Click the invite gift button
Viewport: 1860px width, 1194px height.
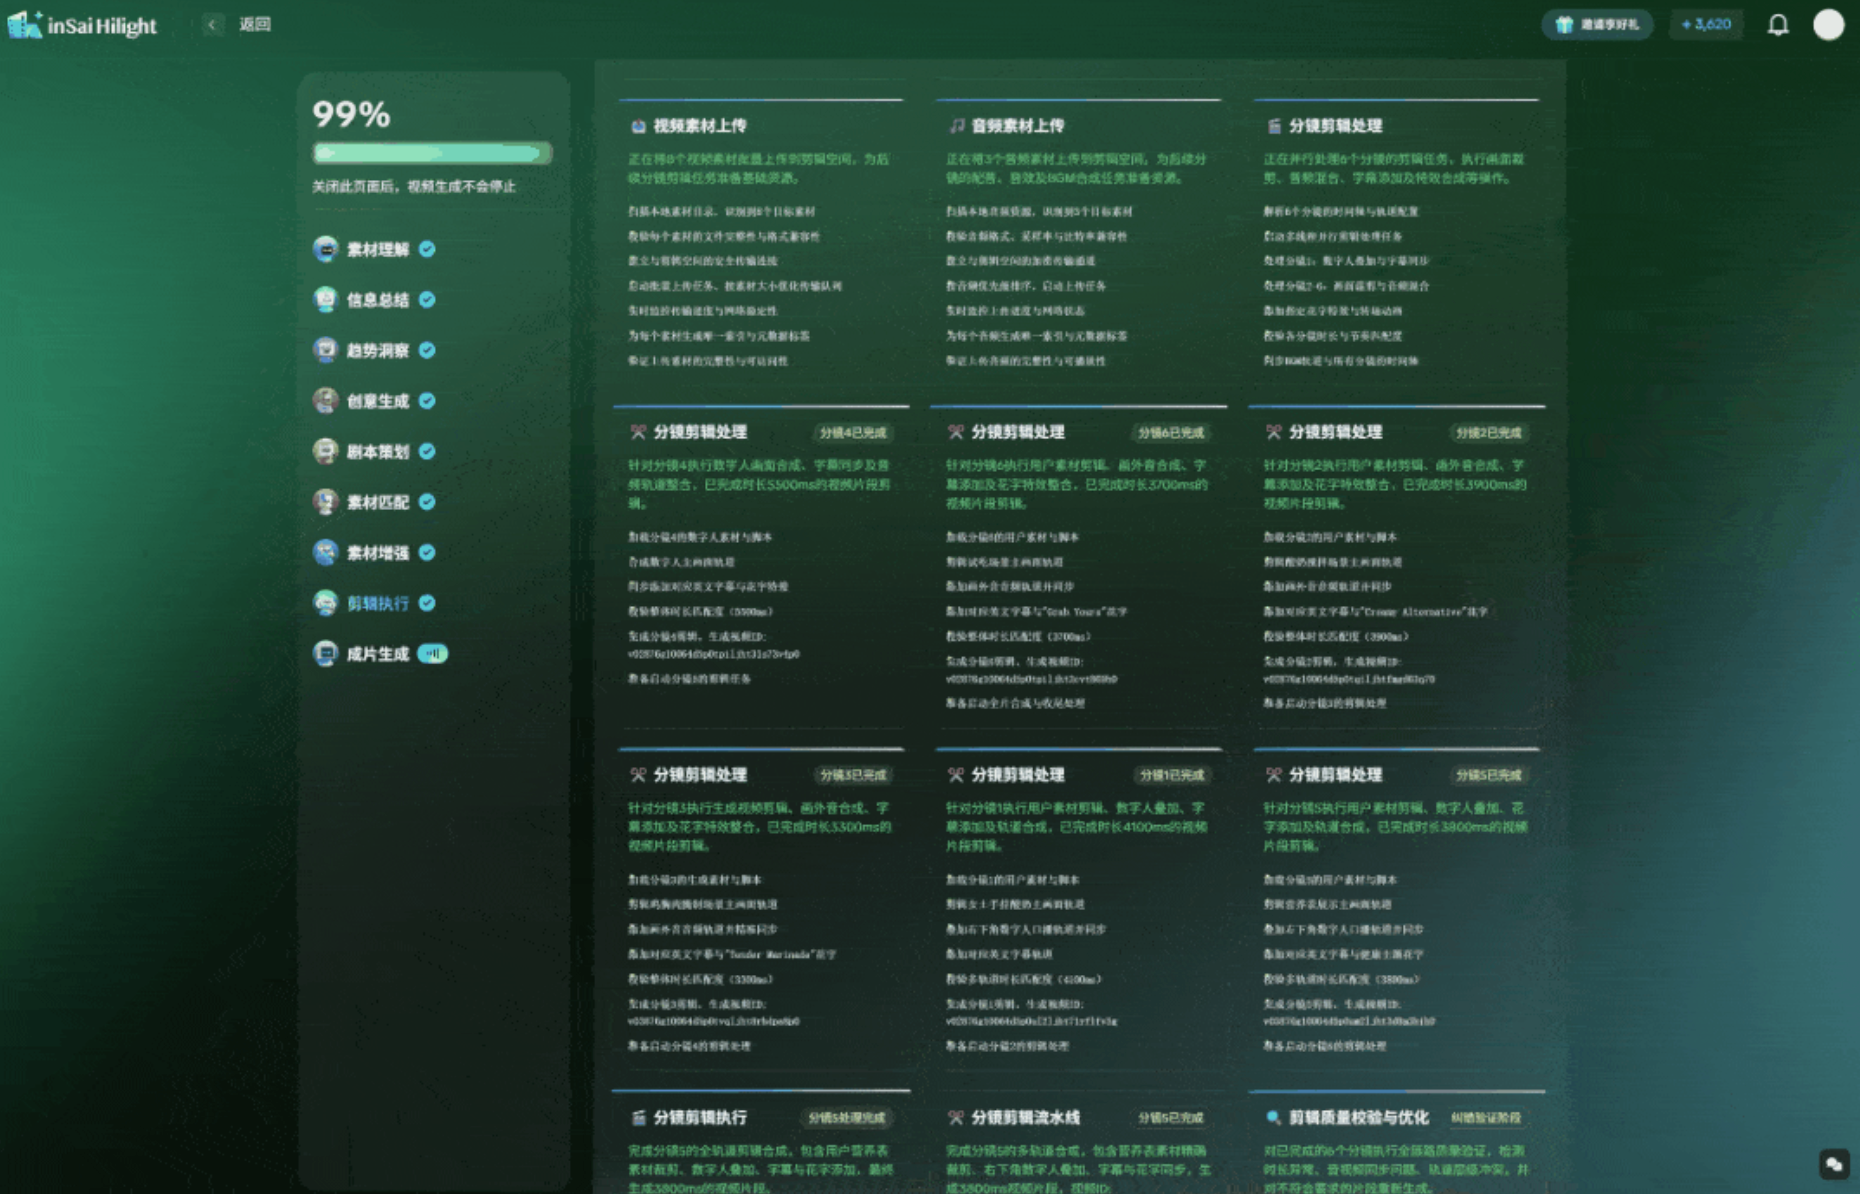point(1597,25)
